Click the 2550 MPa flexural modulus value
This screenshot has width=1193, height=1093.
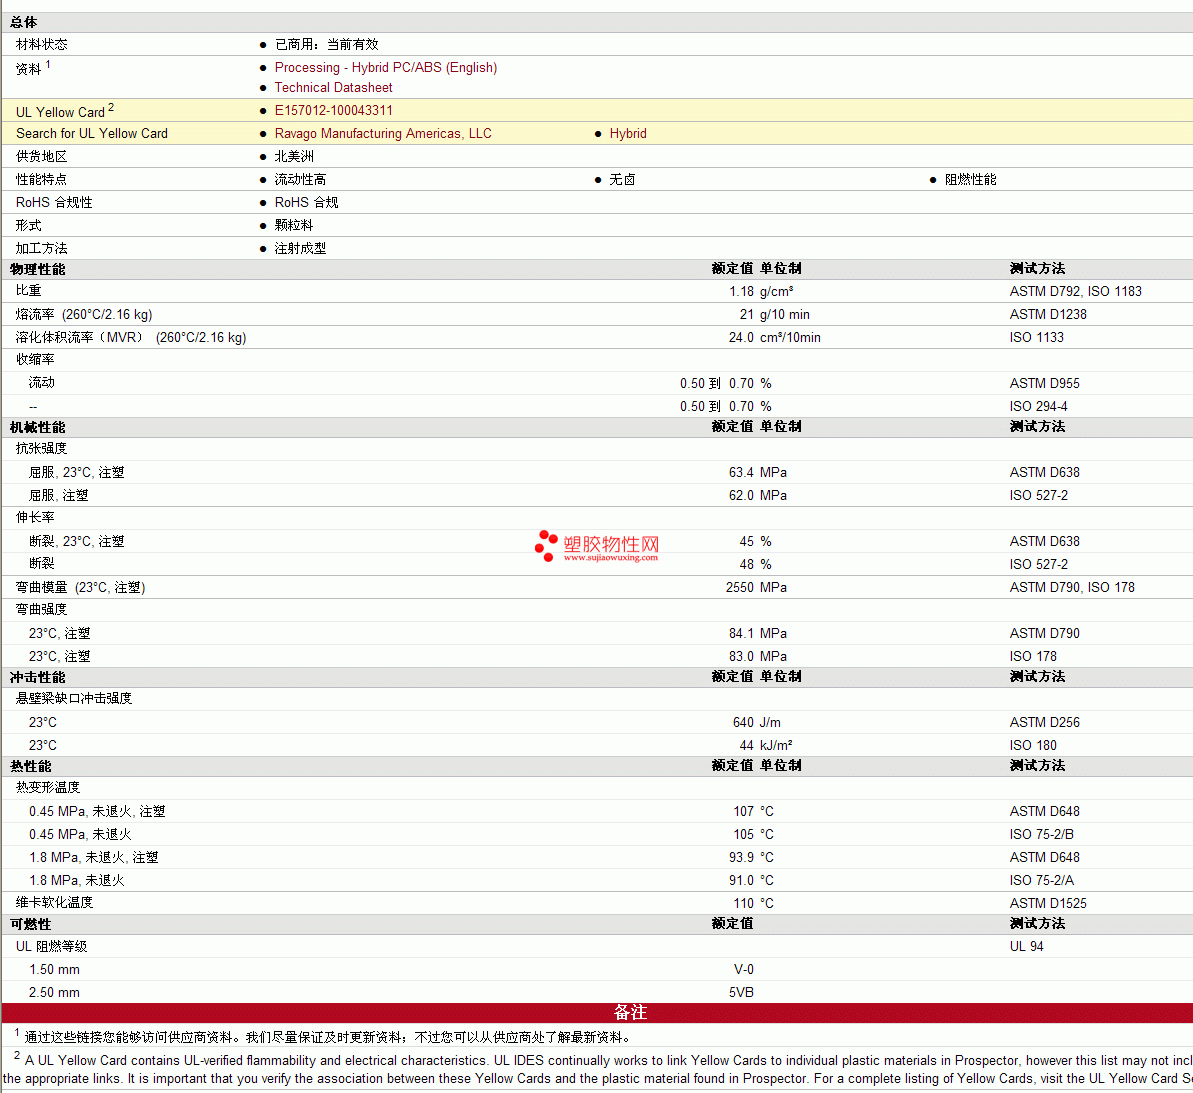point(756,587)
